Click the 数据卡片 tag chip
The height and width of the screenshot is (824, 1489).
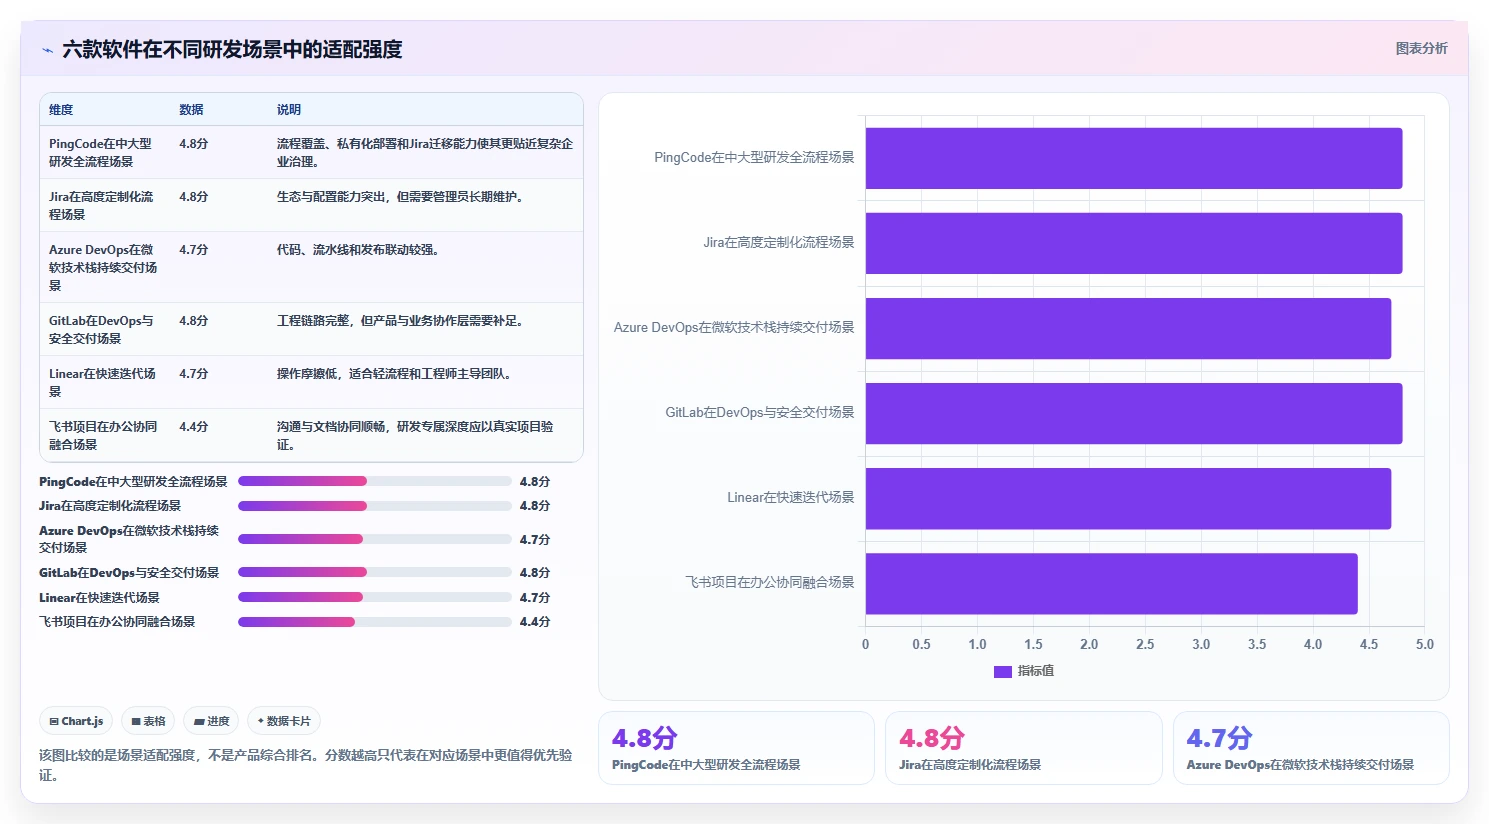(284, 721)
